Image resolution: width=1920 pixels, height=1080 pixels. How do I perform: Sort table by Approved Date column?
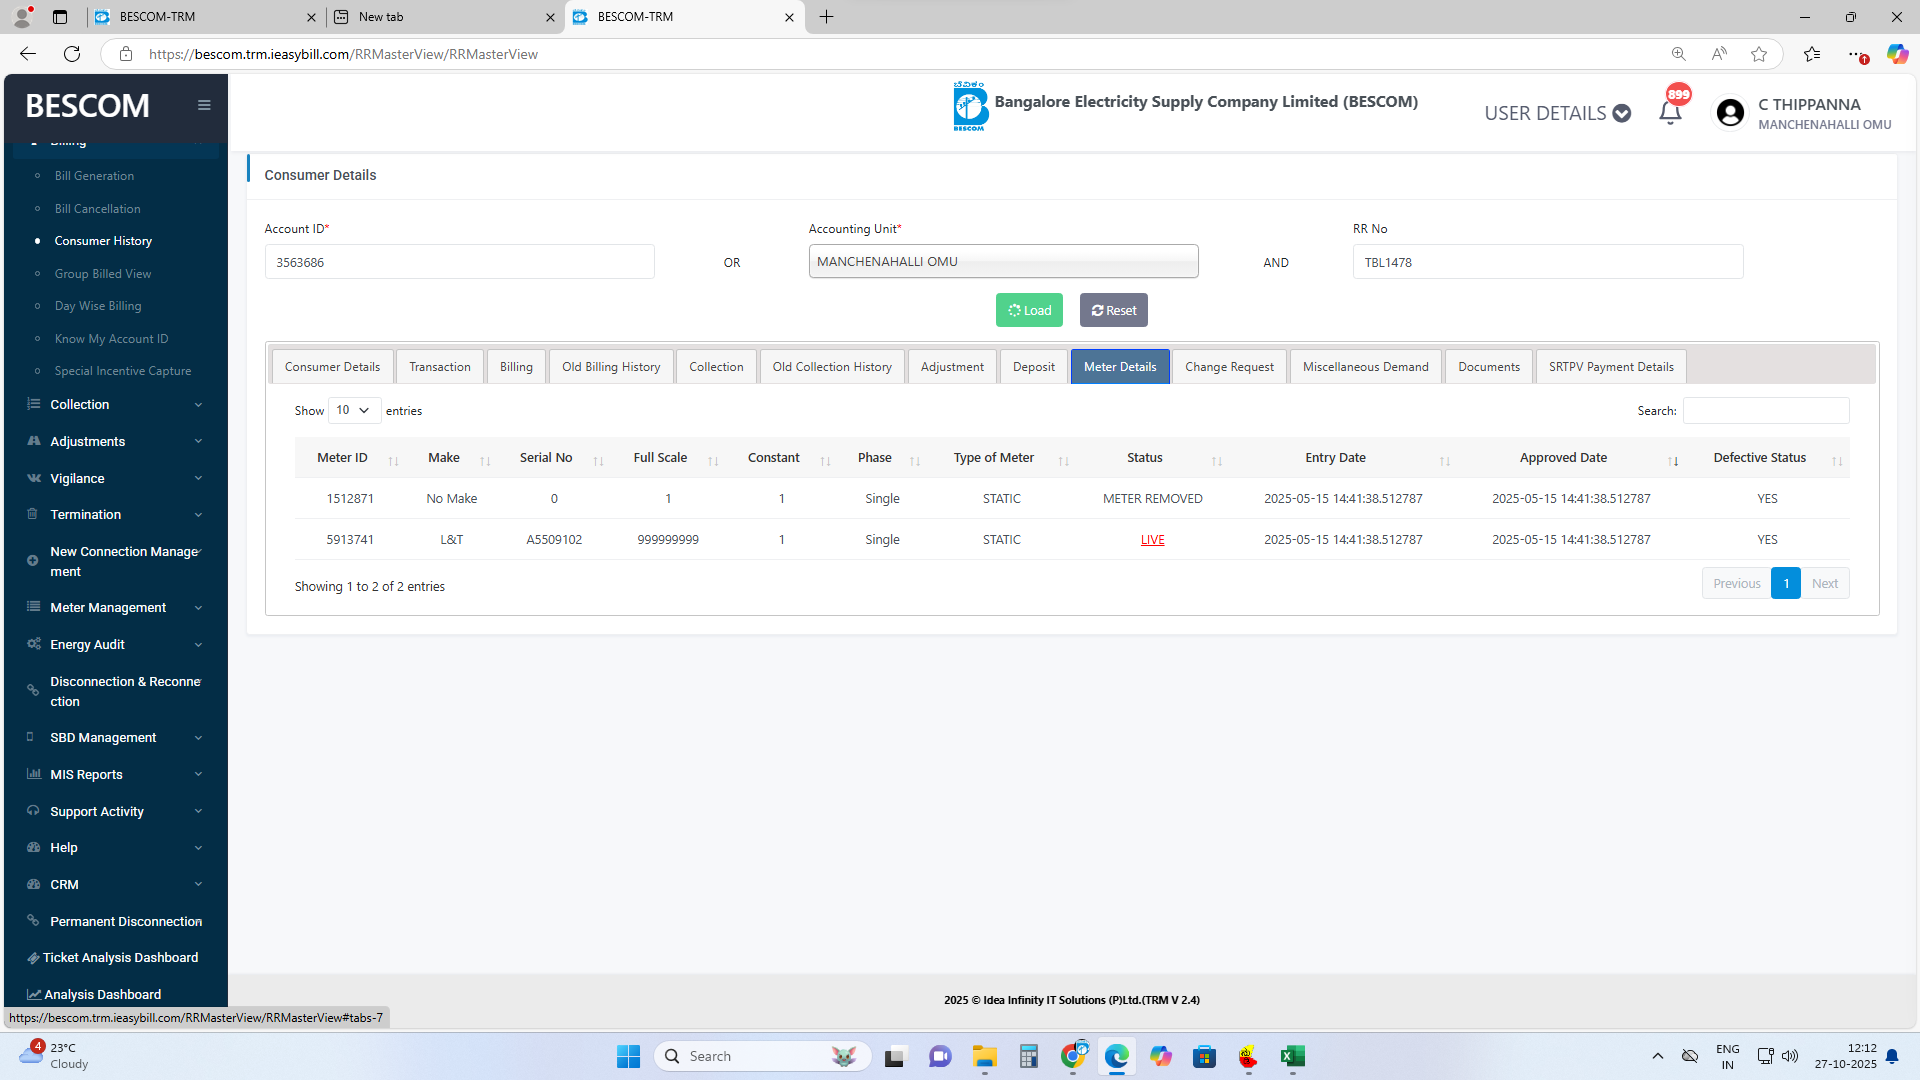1563,458
